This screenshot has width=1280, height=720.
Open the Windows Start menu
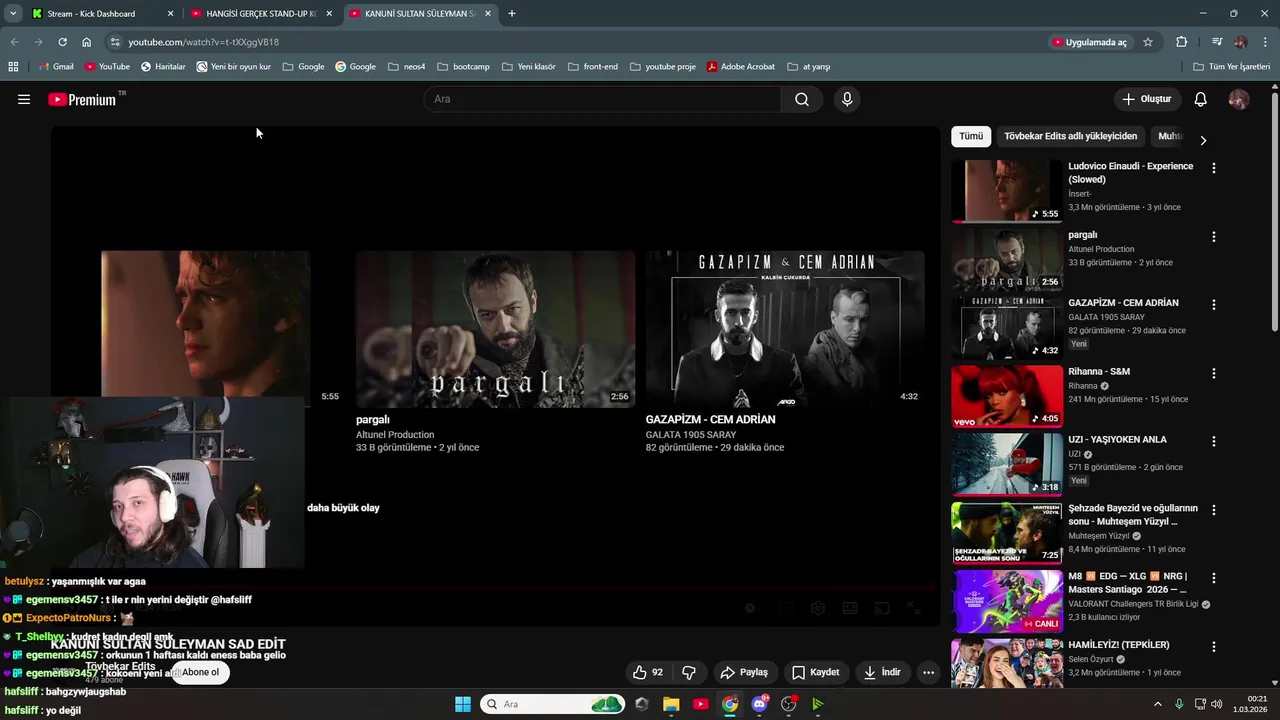click(x=463, y=704)
